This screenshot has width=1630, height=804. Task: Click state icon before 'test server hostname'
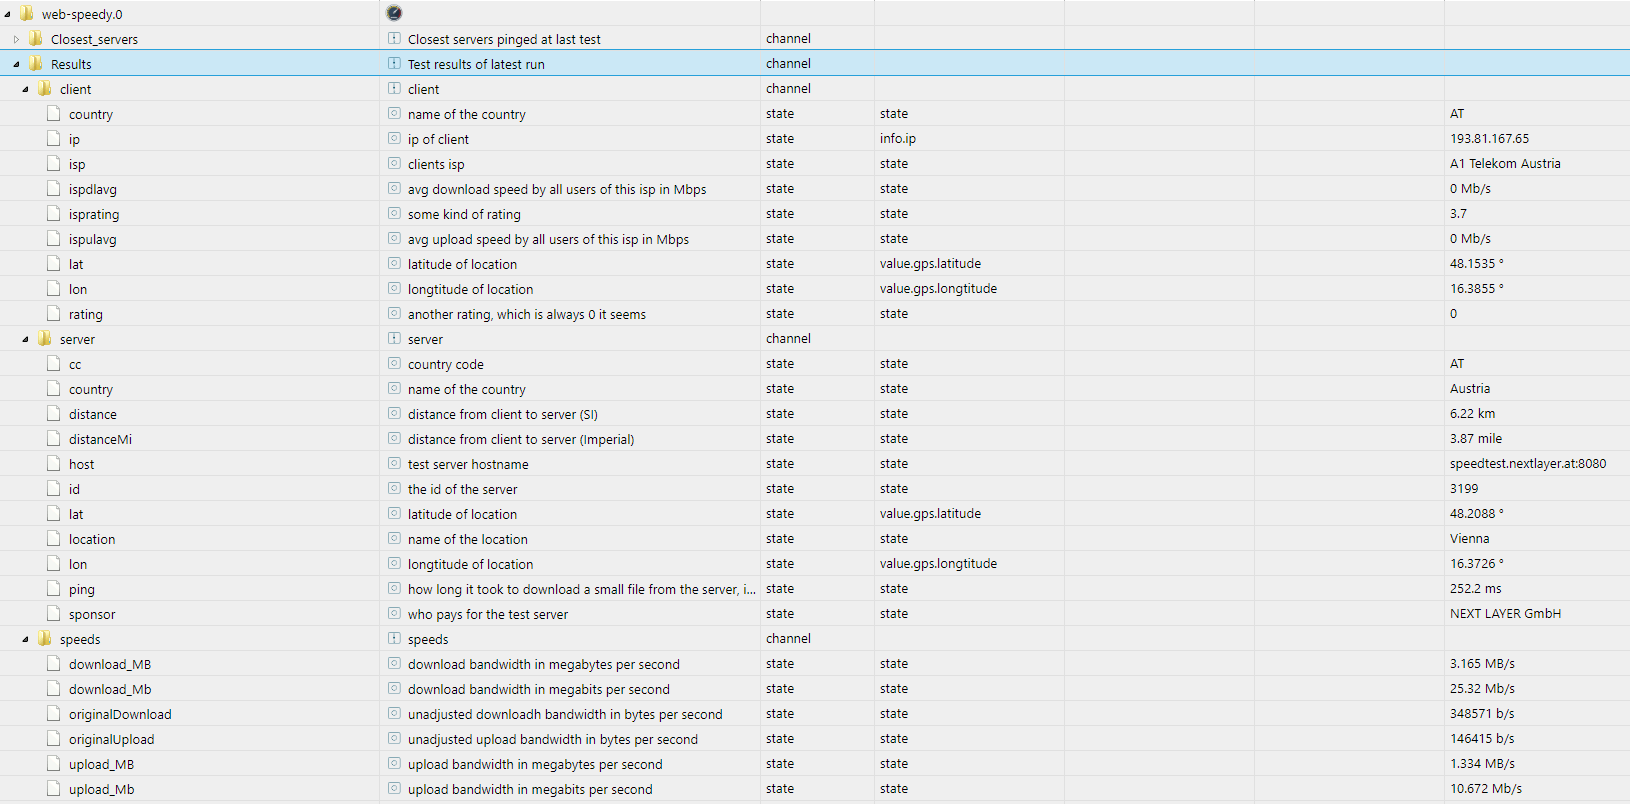[394, 463]
